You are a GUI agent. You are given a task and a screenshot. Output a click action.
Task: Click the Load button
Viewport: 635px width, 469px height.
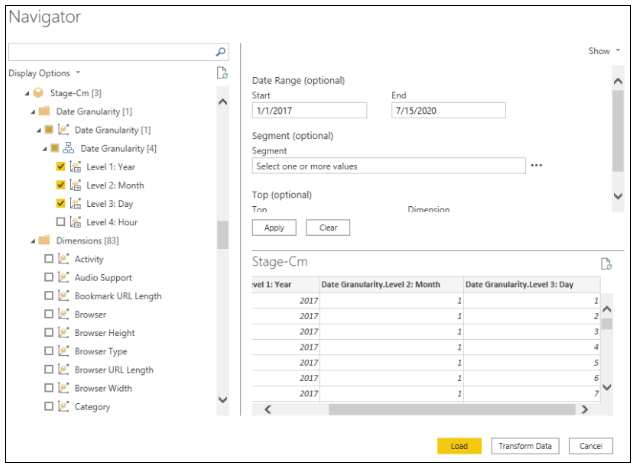click(459, 446)
